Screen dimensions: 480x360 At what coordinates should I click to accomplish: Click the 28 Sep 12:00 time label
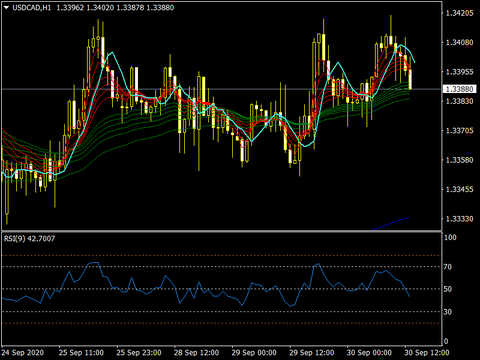pos(197,352)
